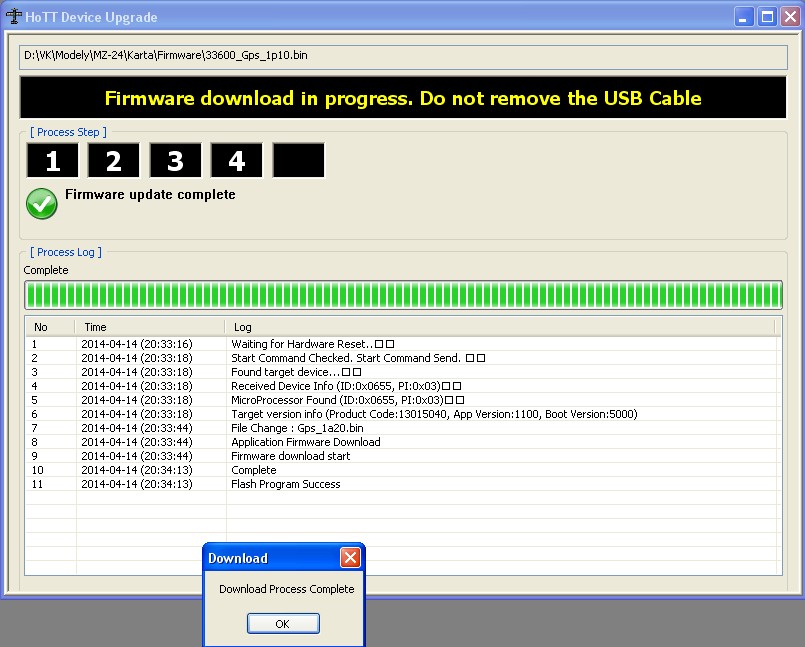Viewport: 805px width, 647px height.
Task: Click the HoTT app icon in title bar
Action: [14, 17]
